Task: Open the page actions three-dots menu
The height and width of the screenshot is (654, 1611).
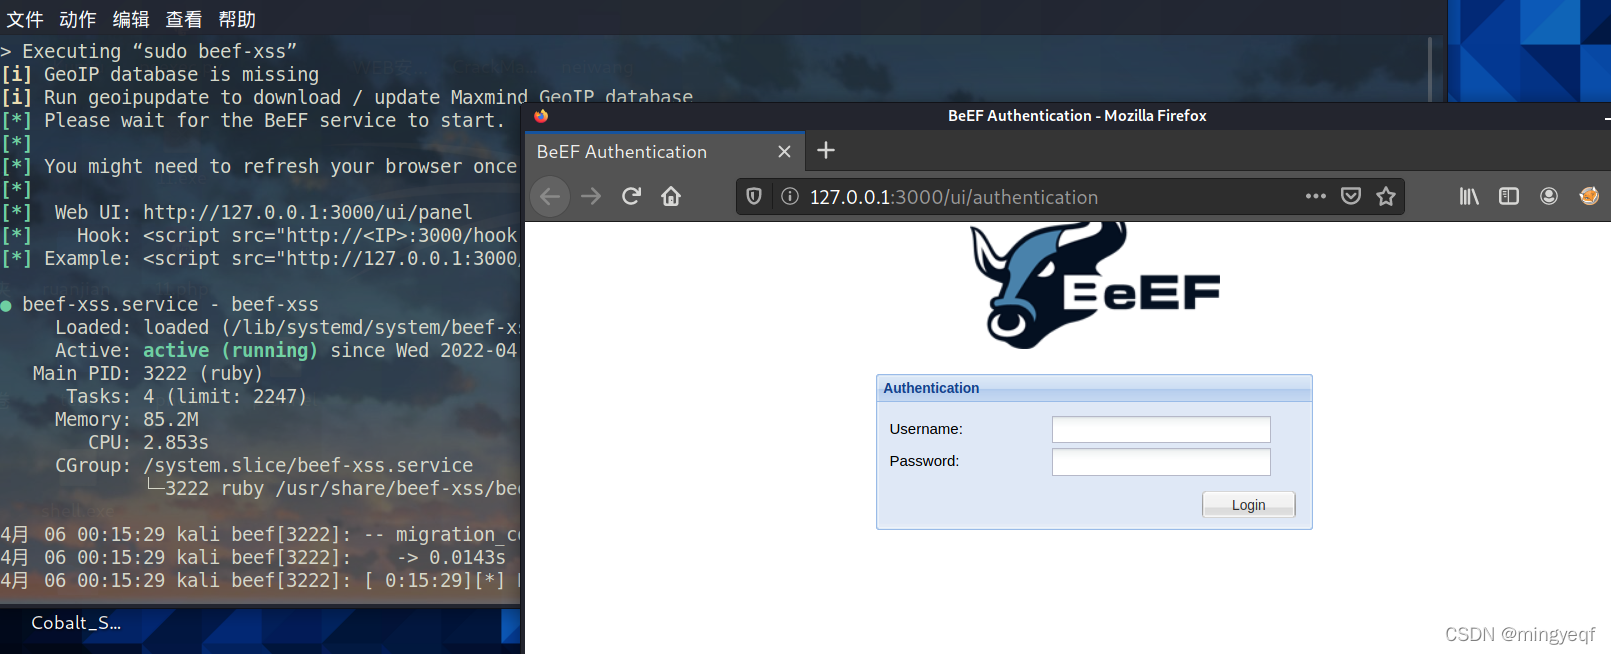Action: tap(1316, 196)
